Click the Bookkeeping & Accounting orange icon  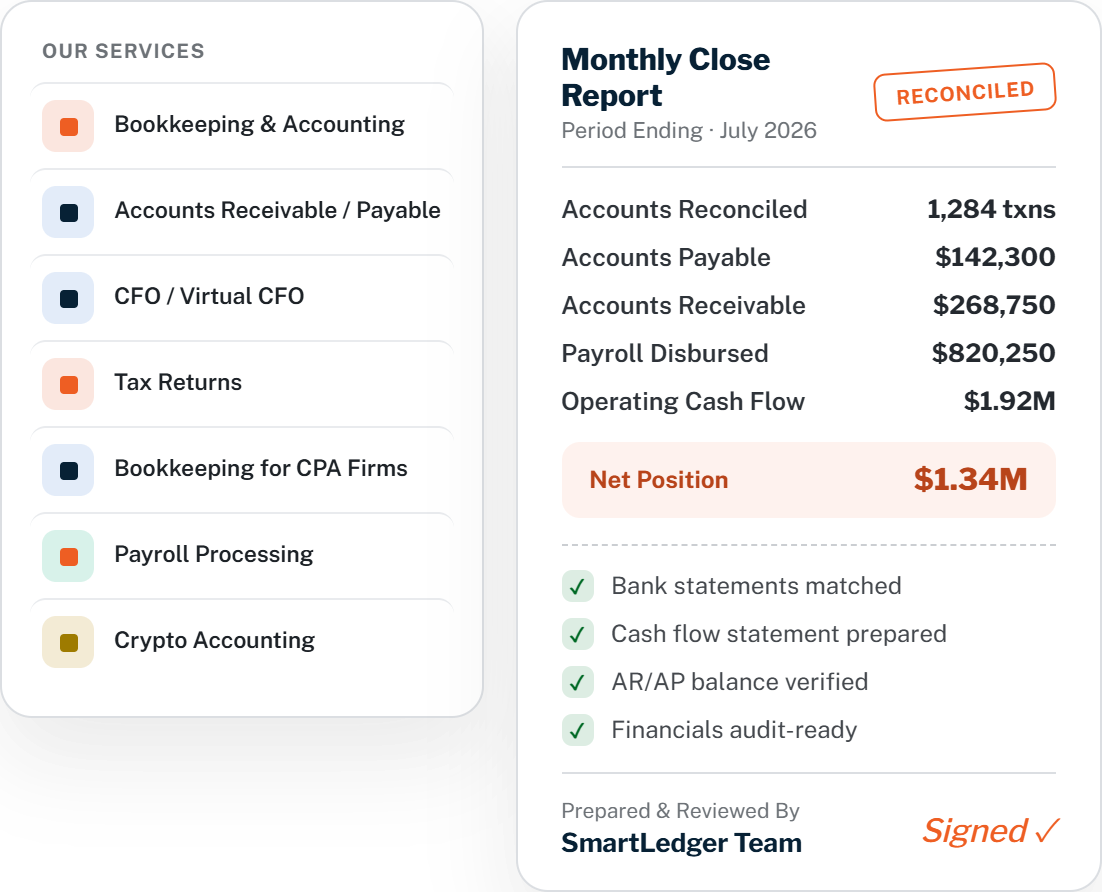[x=68, y=127]
